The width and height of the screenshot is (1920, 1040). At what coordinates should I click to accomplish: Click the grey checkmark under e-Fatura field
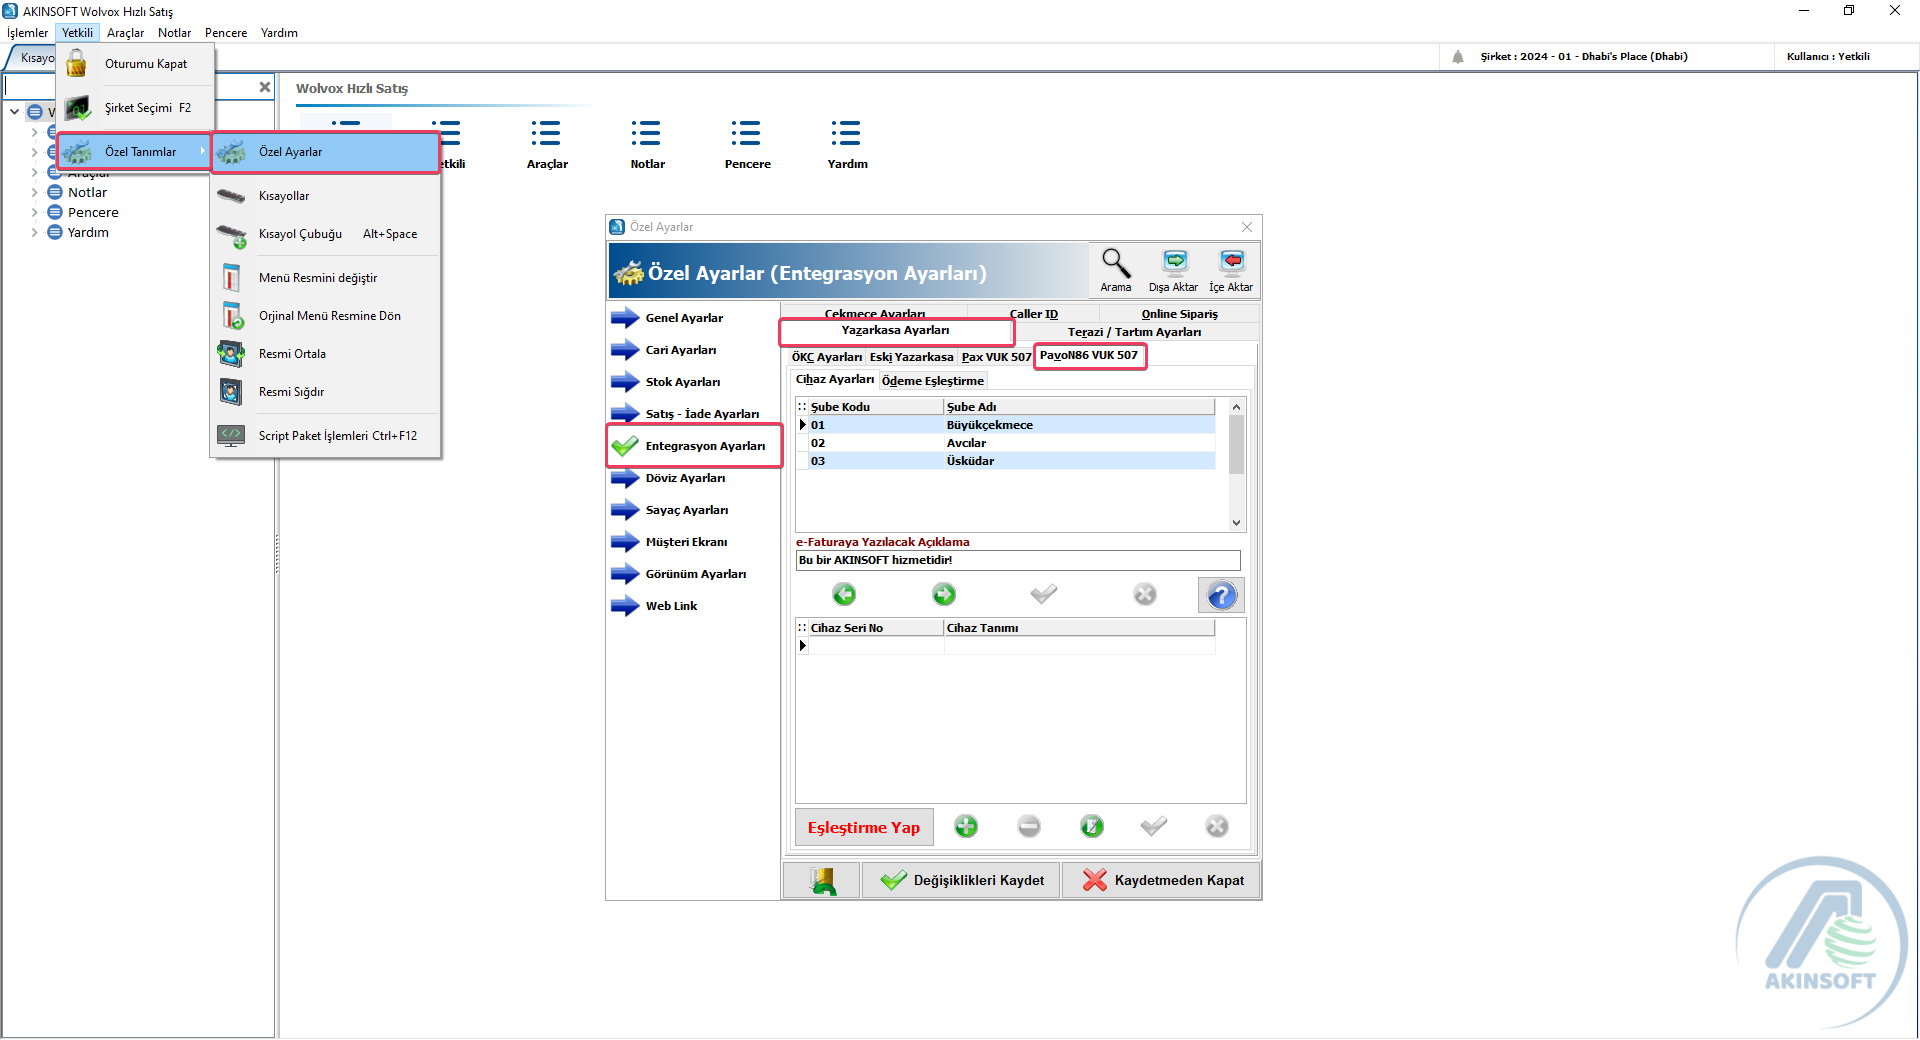click(1044, 594)
